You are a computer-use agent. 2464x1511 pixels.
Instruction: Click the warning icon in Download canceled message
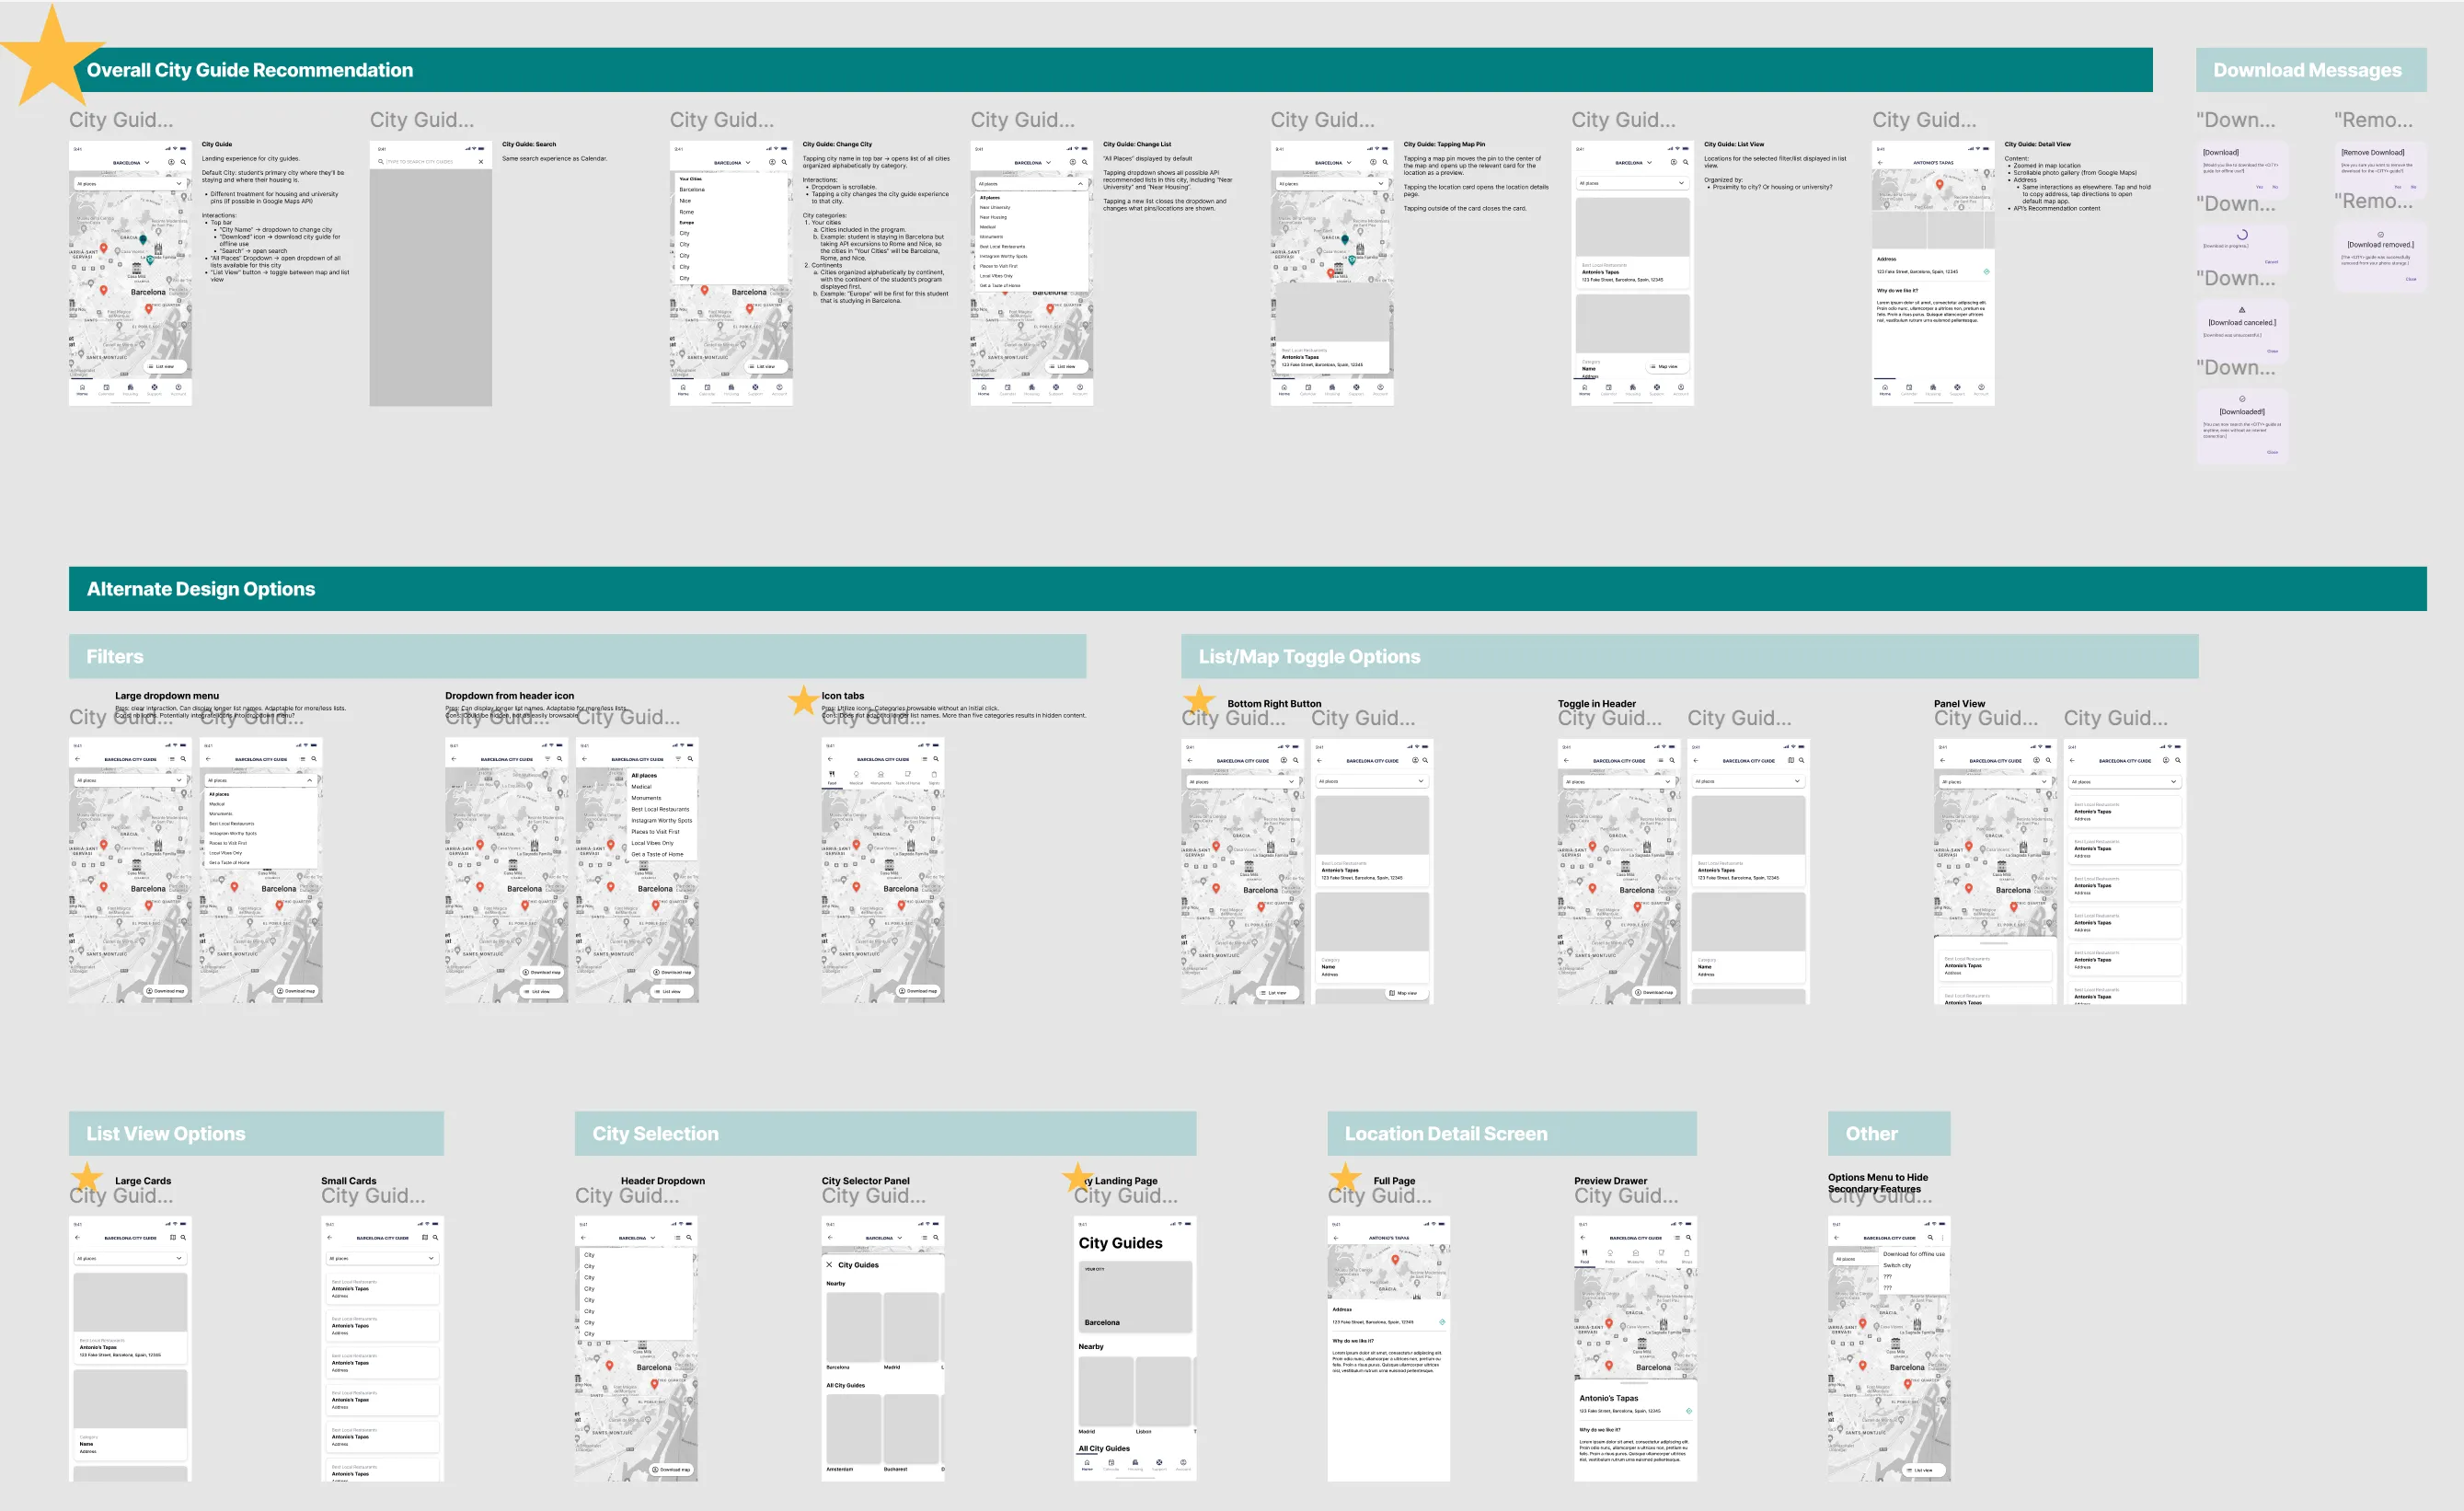click(x=2241, y=310)
